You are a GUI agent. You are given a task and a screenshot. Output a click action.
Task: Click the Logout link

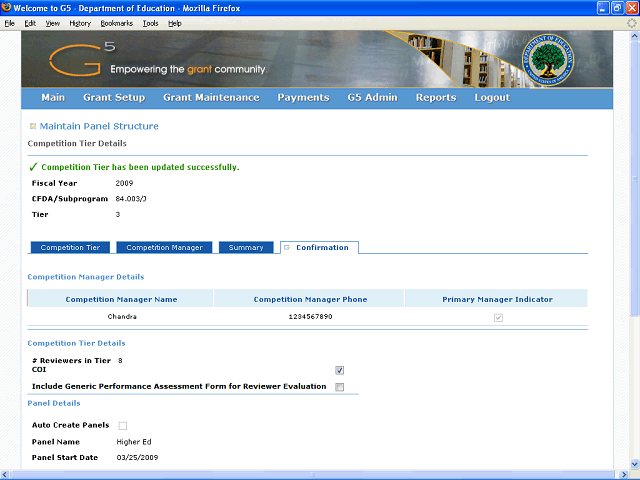coord(492,98)
